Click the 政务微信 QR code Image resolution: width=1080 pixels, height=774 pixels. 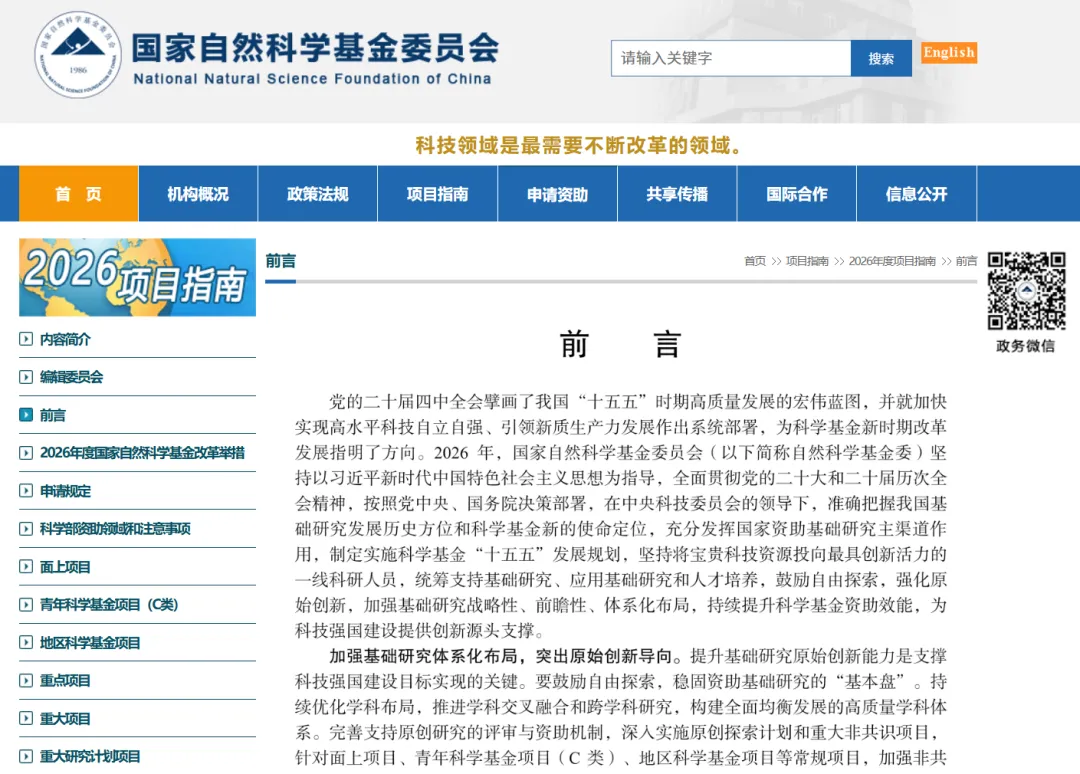pyautogui.click(x=1026, y=291)
